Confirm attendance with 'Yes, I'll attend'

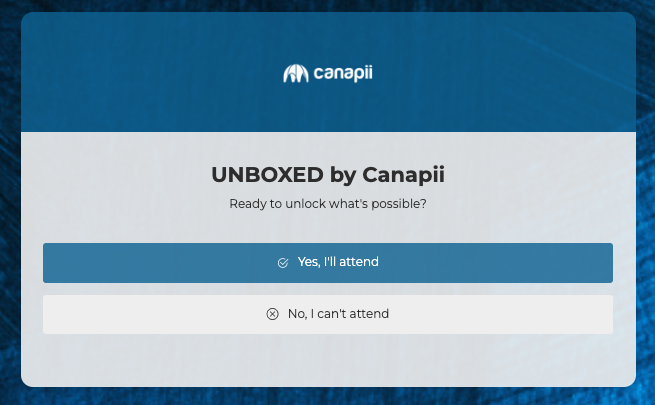(x=328, y=263)
